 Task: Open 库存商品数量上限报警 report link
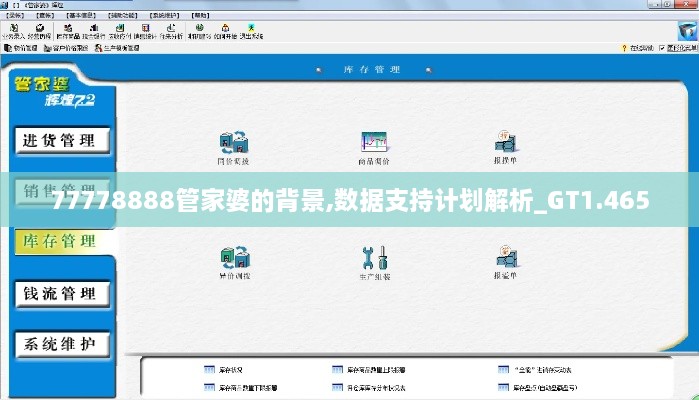tap(369, 370)
